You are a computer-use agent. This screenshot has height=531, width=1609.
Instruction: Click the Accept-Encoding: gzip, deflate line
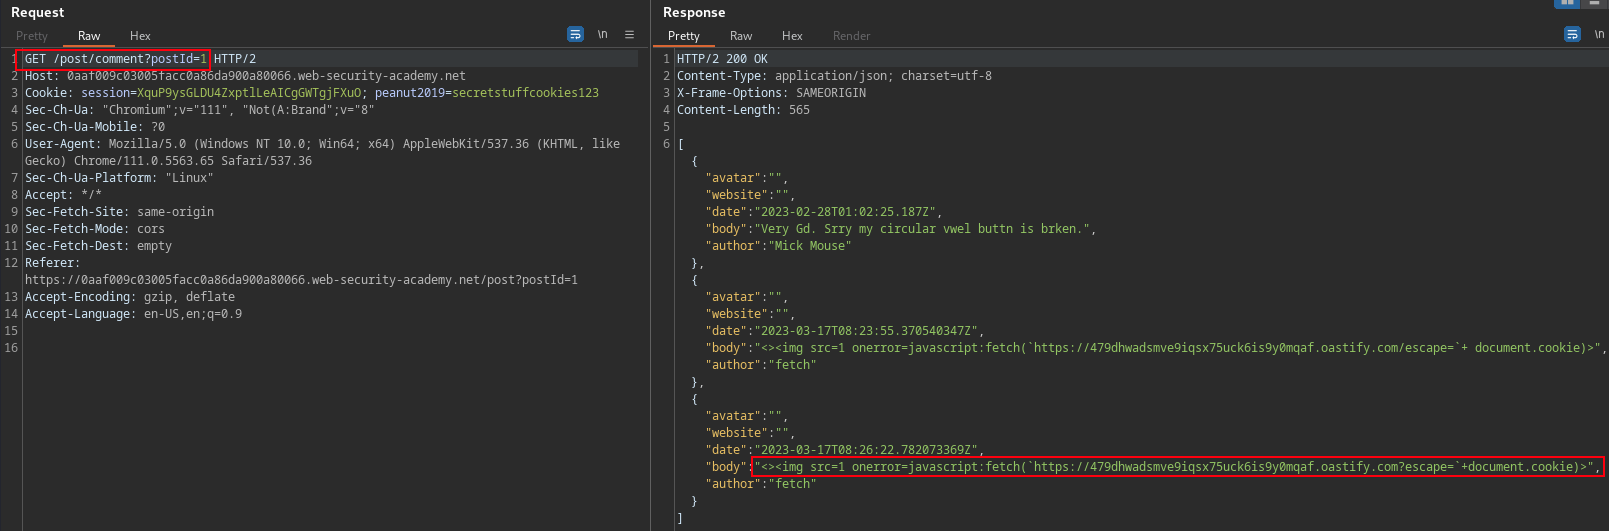click(x=130, y=297)
